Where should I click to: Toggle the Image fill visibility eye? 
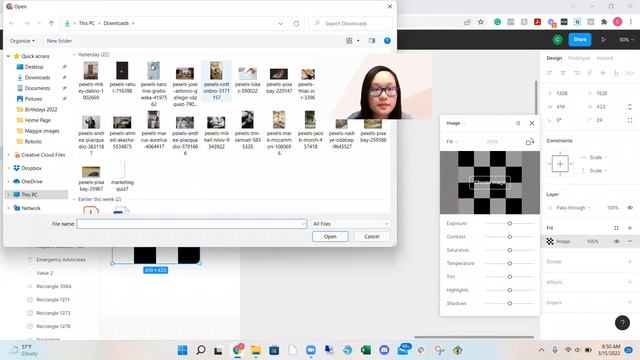(x=616, y=242)
